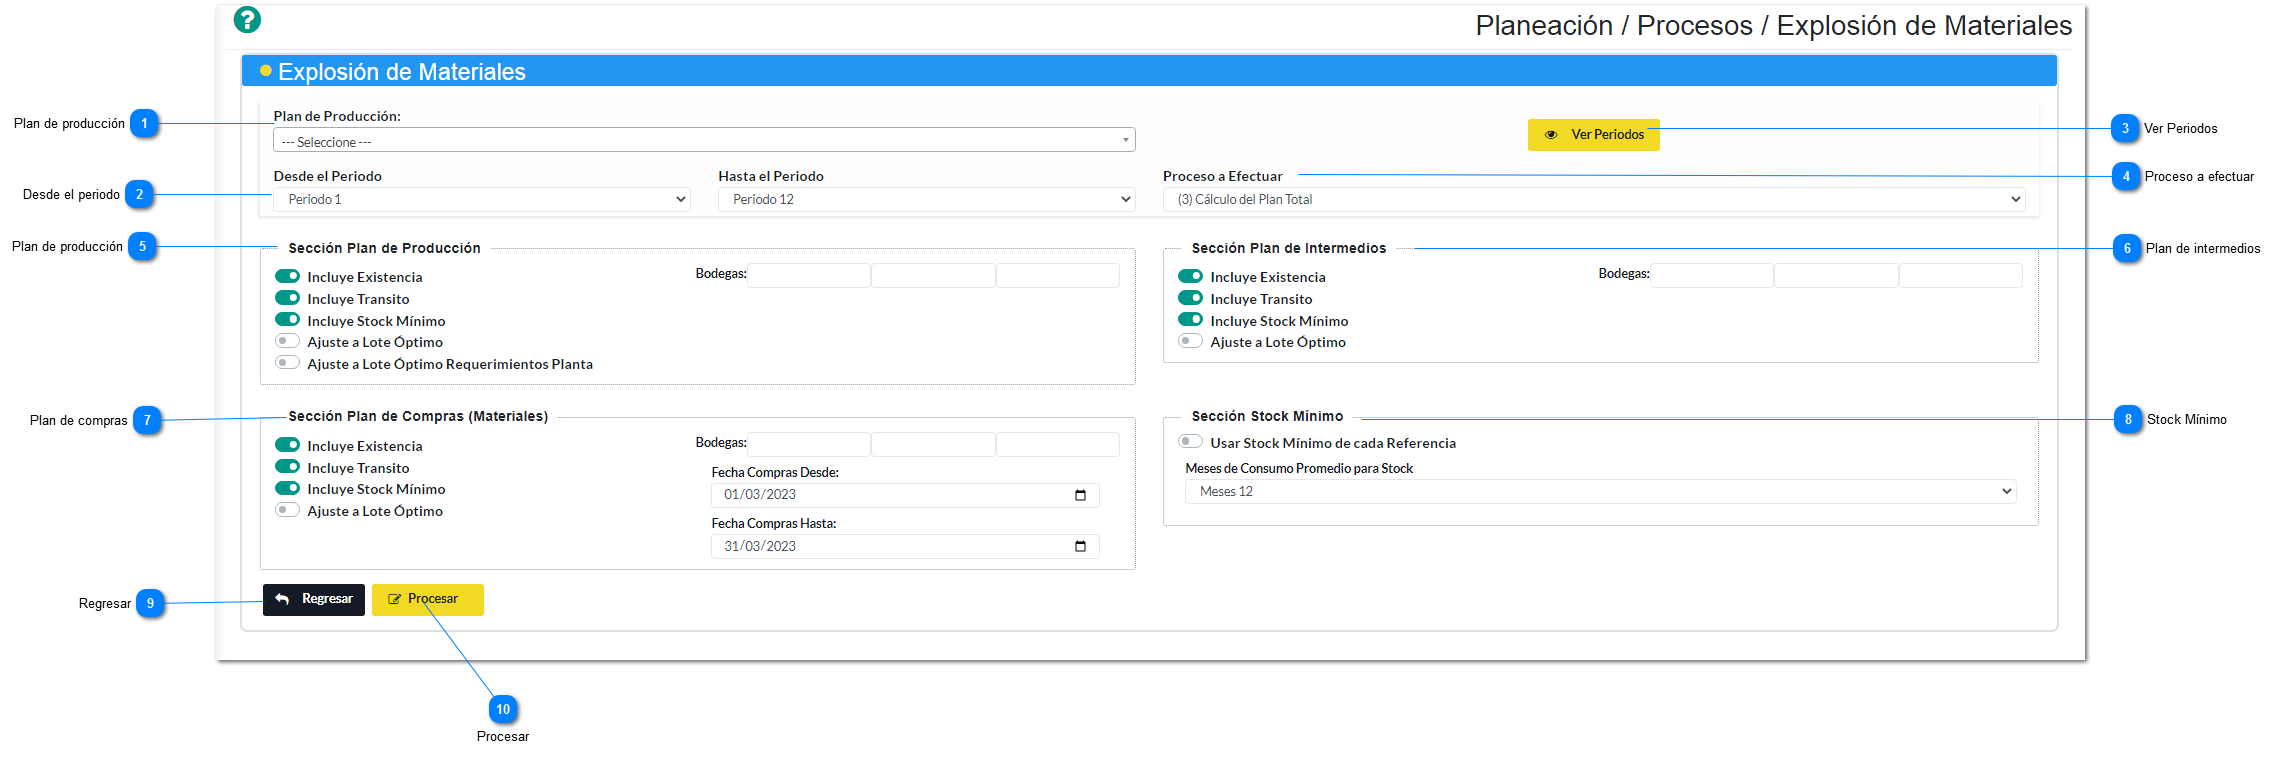Open the green help question mark icon
The width and height of the screenshot is (2277, 760).
[x=247, y=20]
